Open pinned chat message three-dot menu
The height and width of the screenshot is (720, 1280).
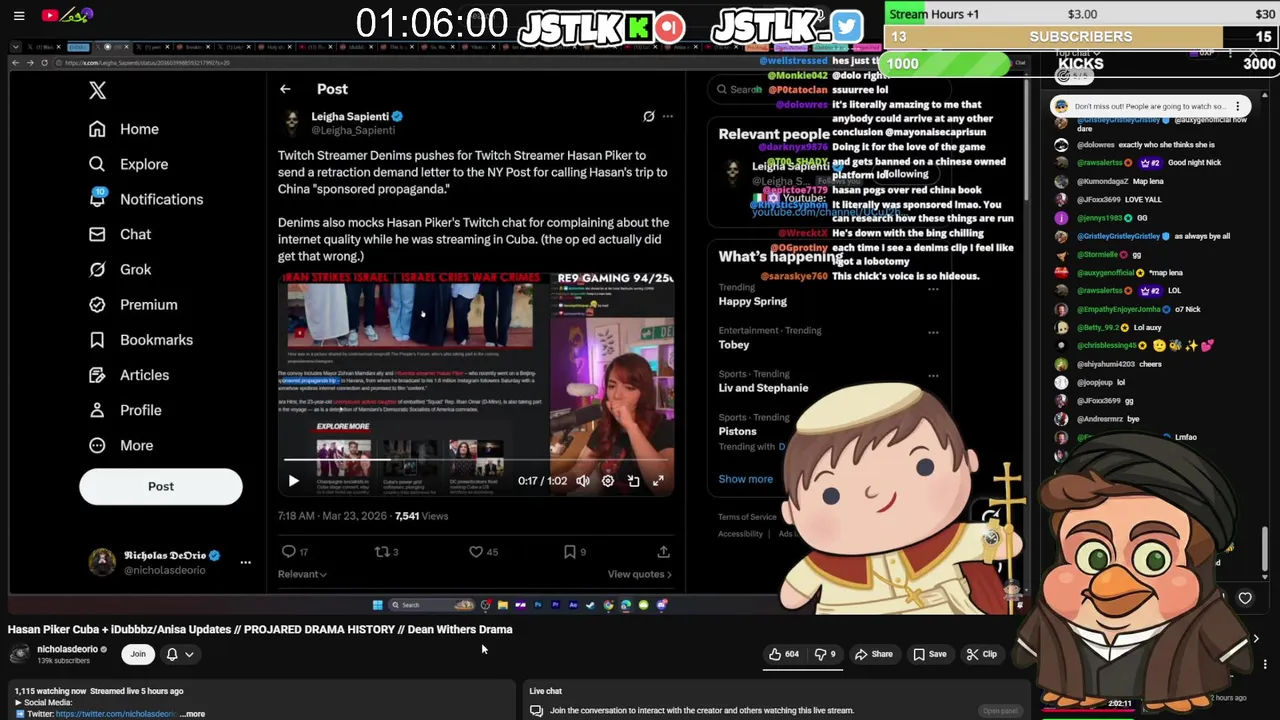[x=1238, y=106]
